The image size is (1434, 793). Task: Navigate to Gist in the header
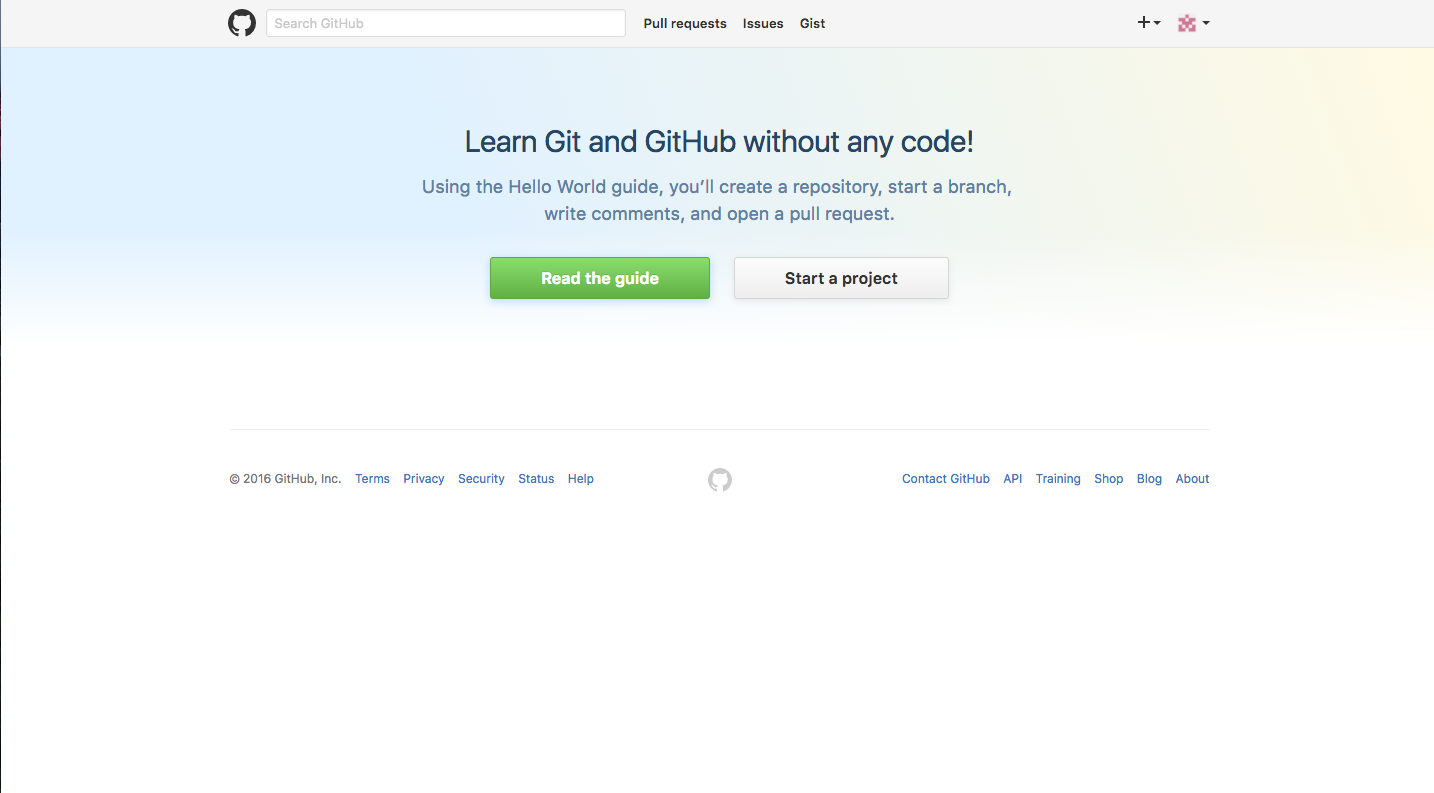coord(812,23)
